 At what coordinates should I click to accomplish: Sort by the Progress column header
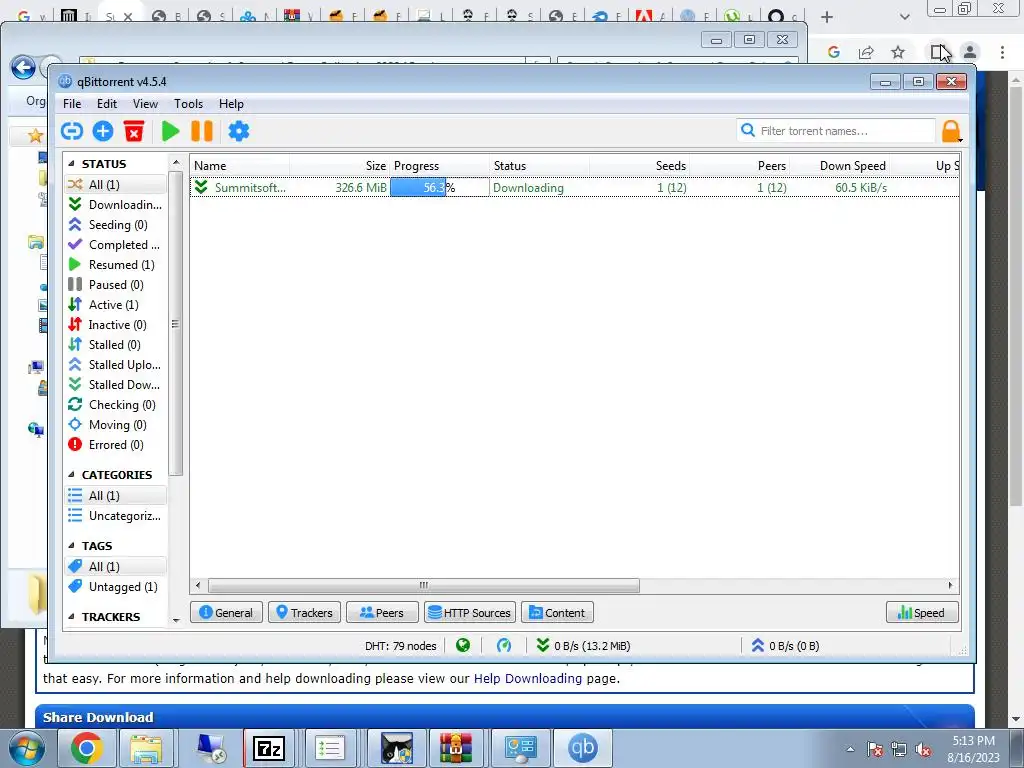pyautogui.click(x=440, y=166)
